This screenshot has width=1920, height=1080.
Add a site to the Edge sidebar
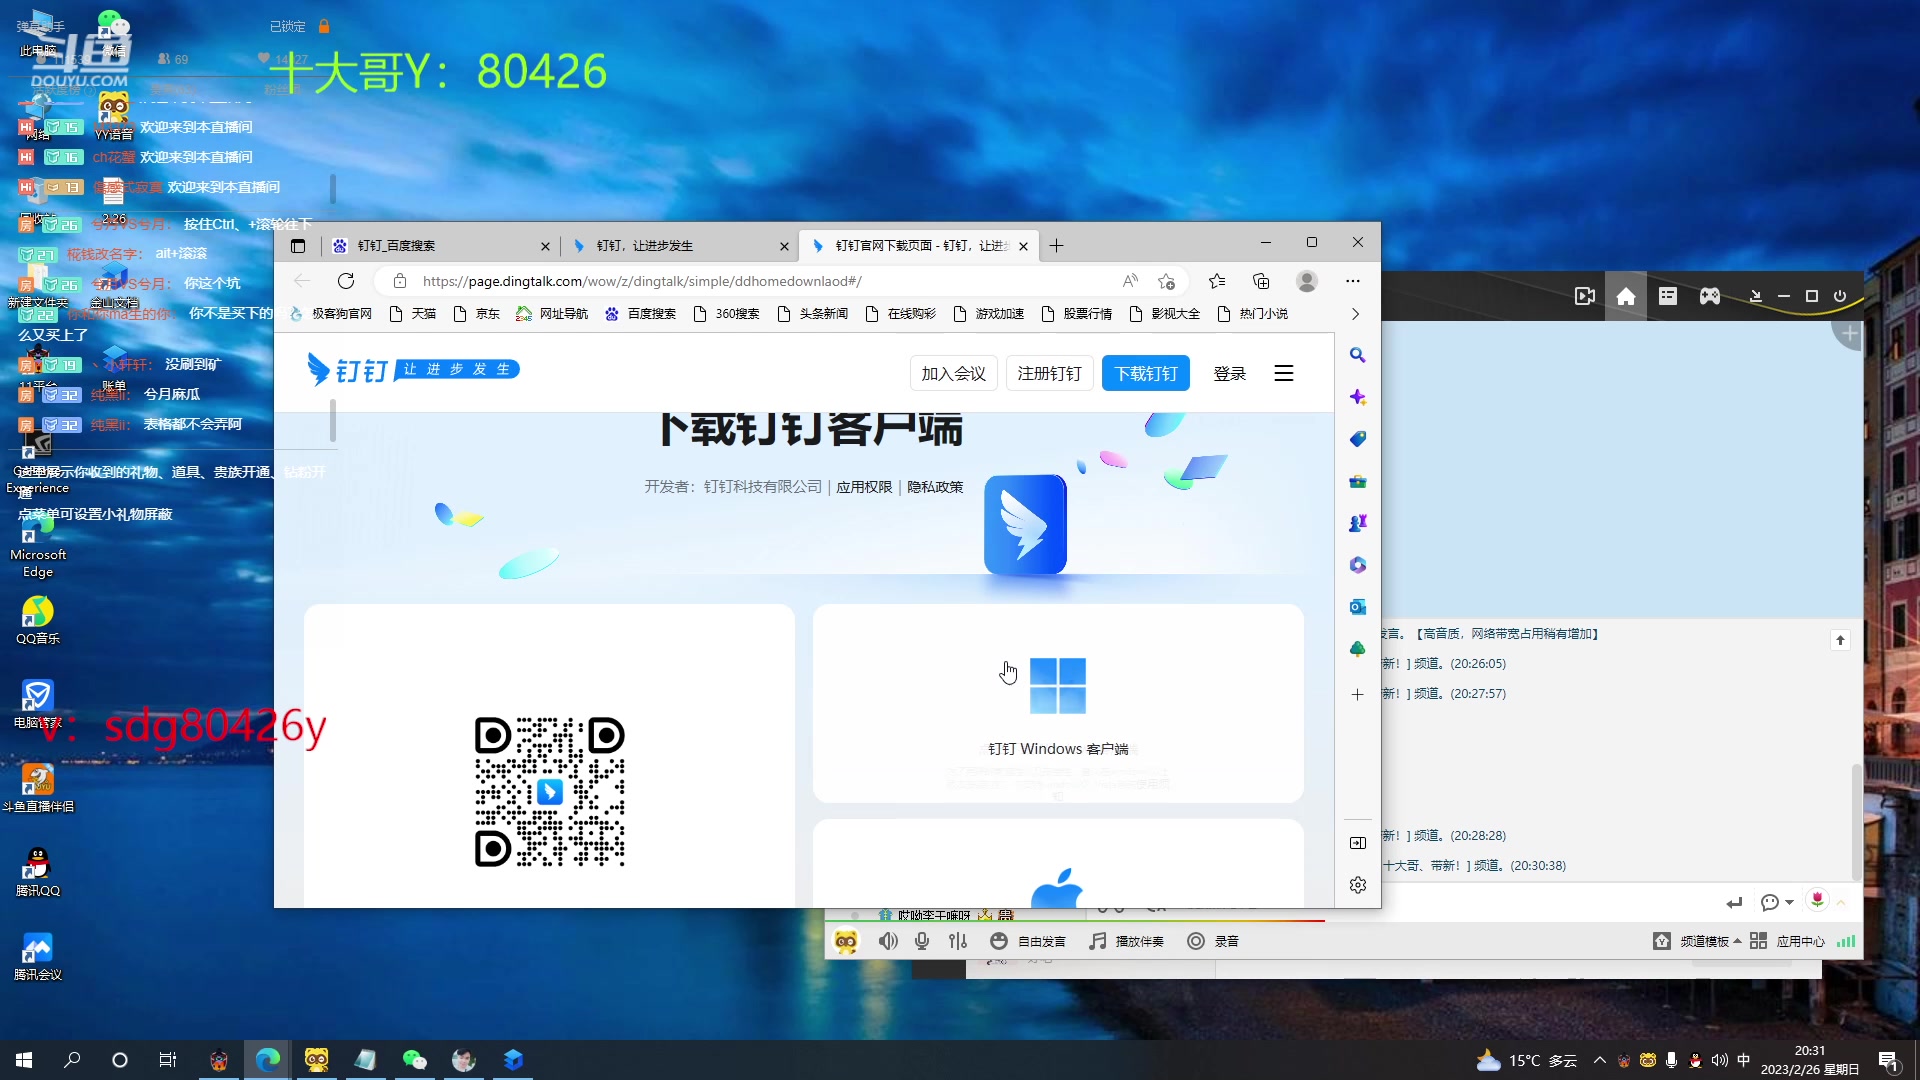pos(1357,694)
